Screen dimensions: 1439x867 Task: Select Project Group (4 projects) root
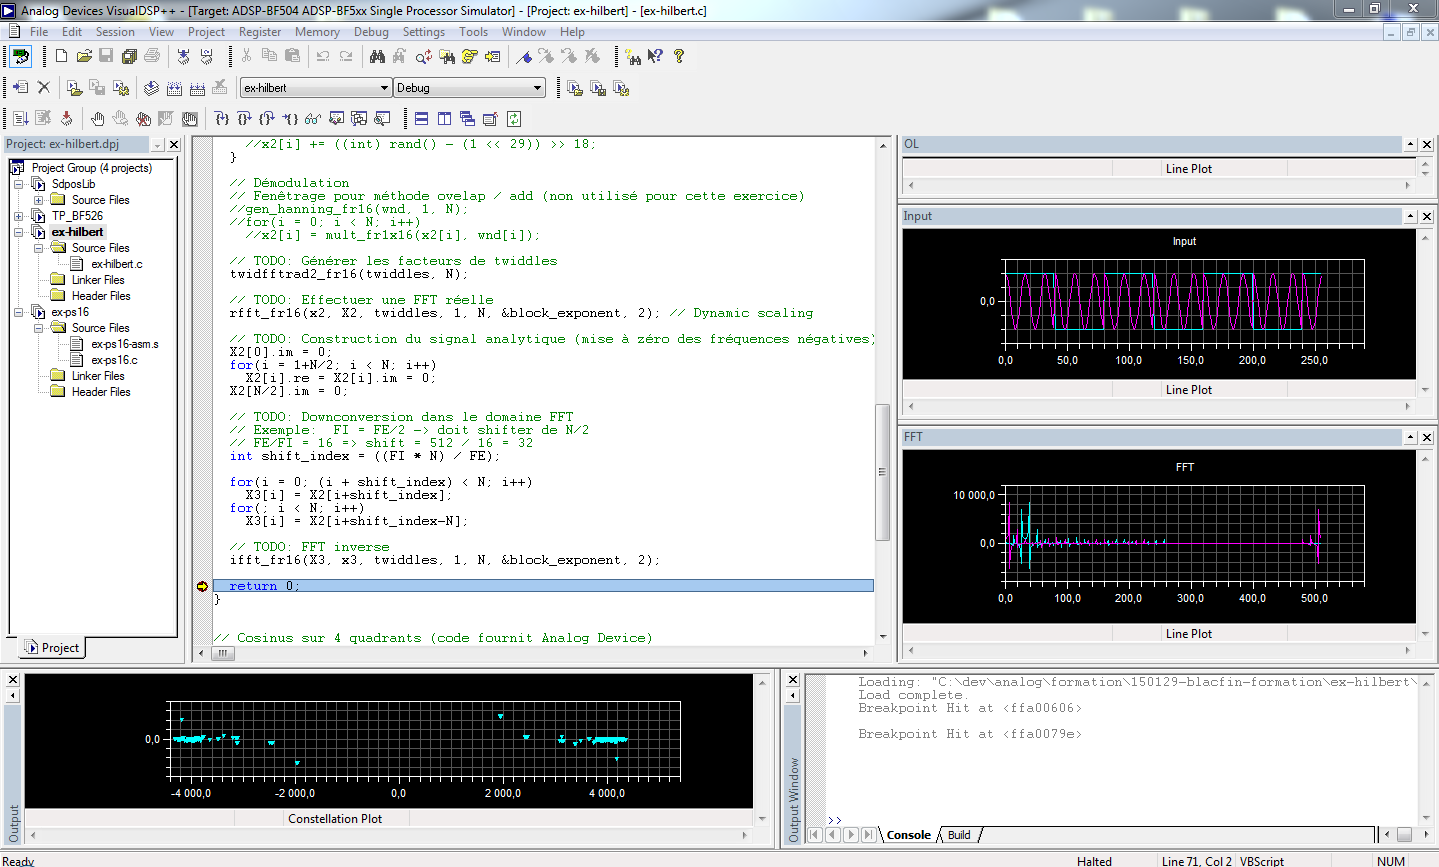pos(92,168)
